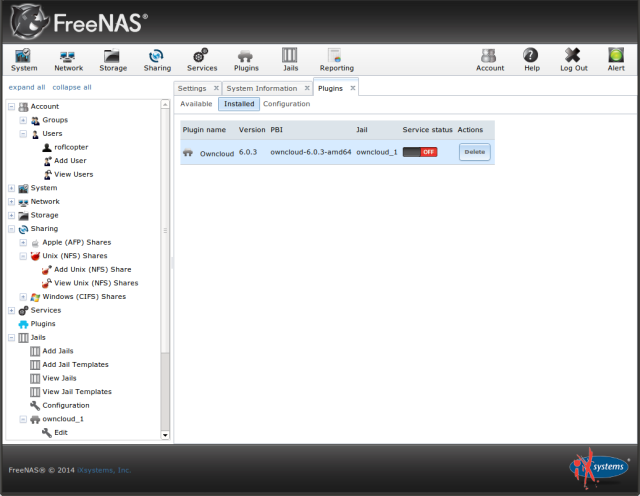
Task: Expand the Services tree node
Action: (11, 310)
